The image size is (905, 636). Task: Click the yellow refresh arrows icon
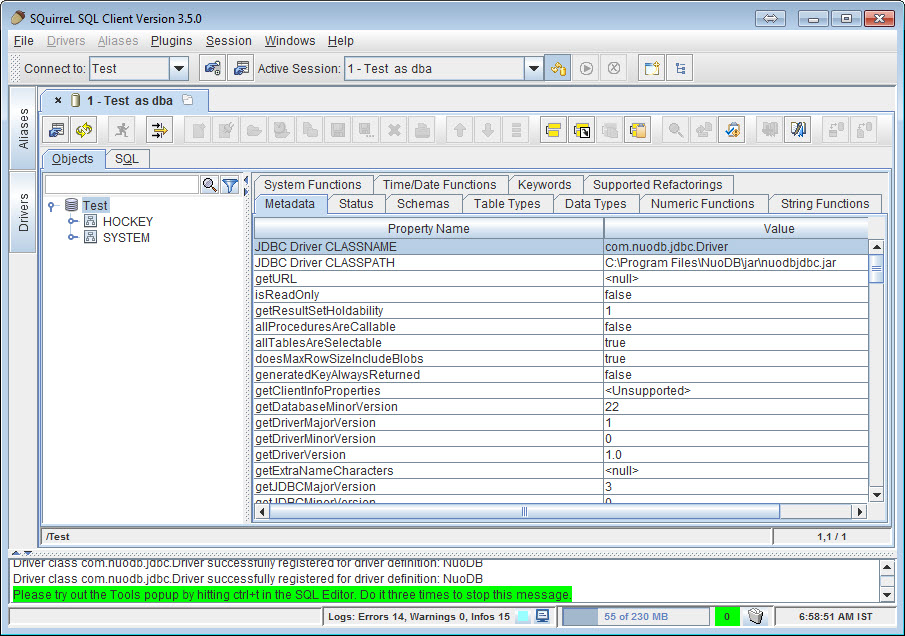click(x=84, y=130)
